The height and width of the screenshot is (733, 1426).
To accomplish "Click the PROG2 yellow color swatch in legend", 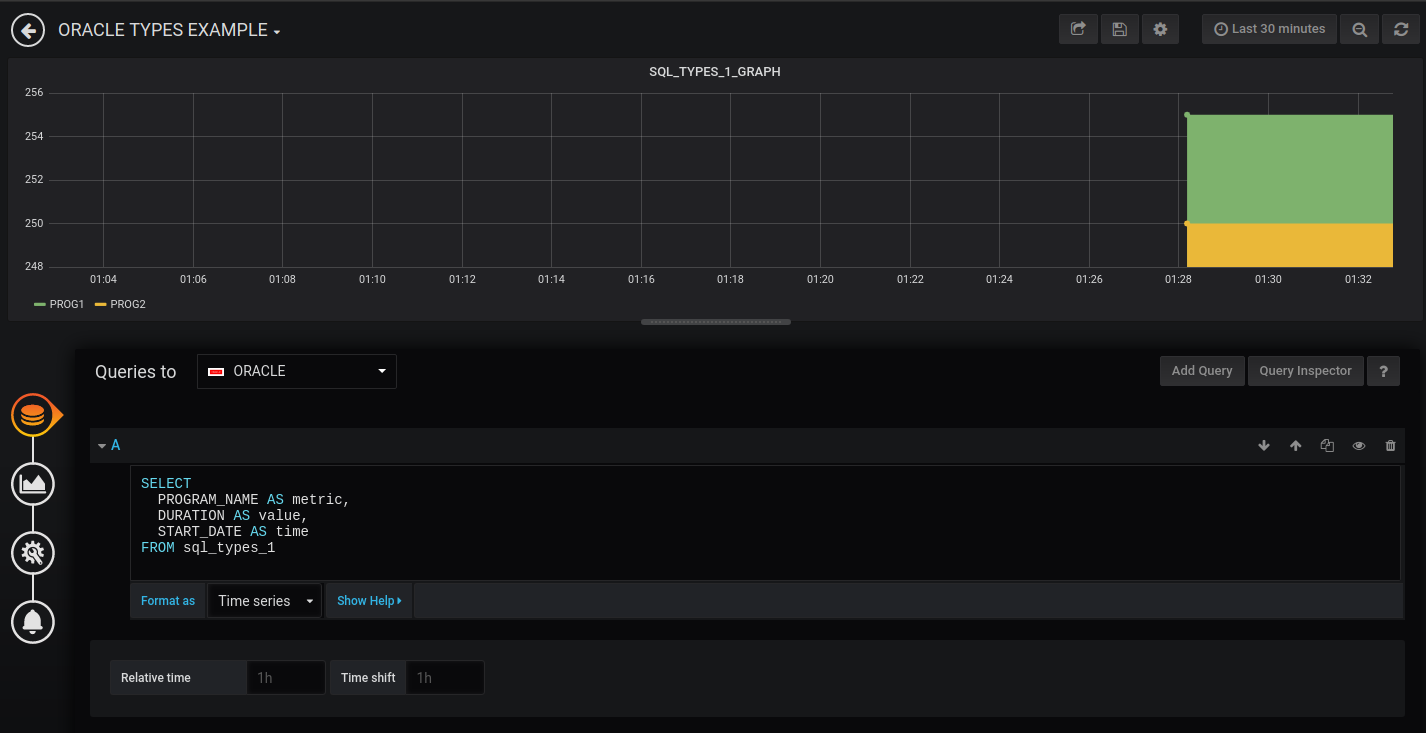I will (x=101, y=304).
